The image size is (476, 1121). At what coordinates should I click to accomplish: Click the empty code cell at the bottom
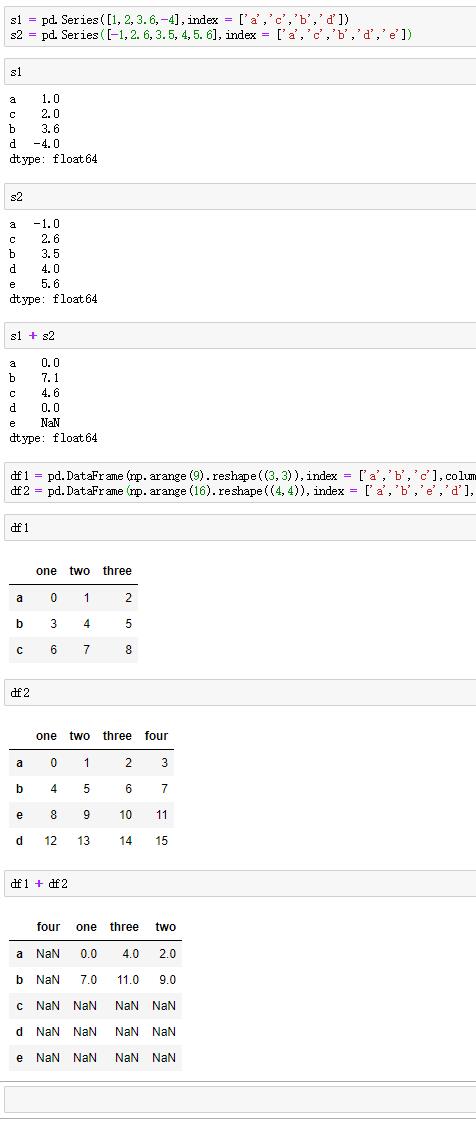240,1100
